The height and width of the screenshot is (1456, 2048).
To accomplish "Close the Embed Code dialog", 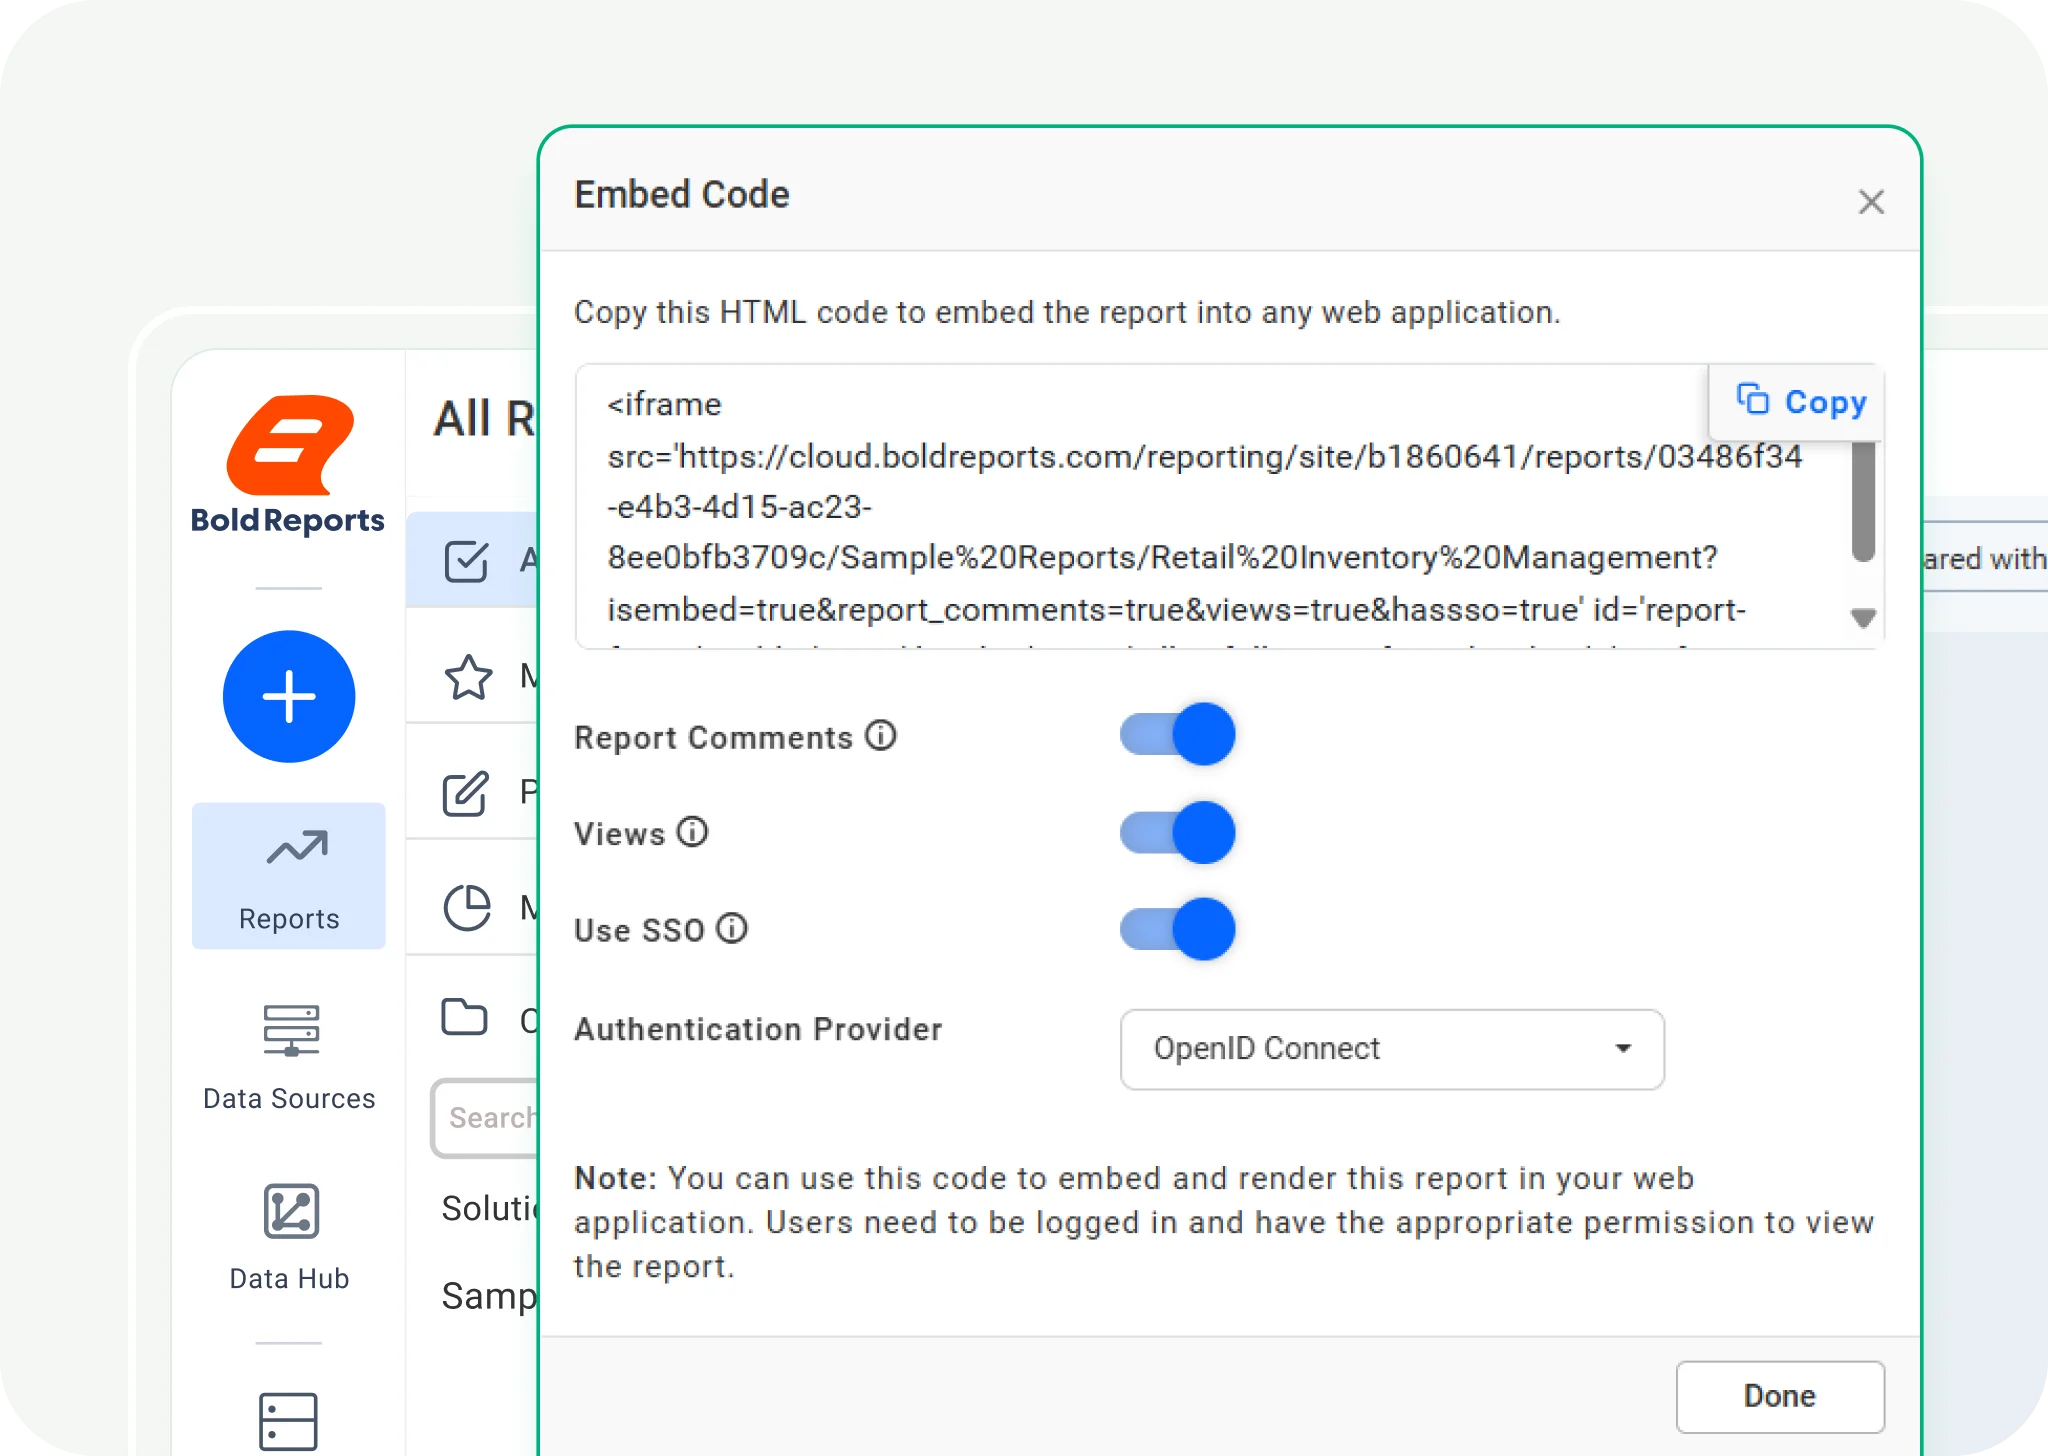I will [x=1872, y=202].
